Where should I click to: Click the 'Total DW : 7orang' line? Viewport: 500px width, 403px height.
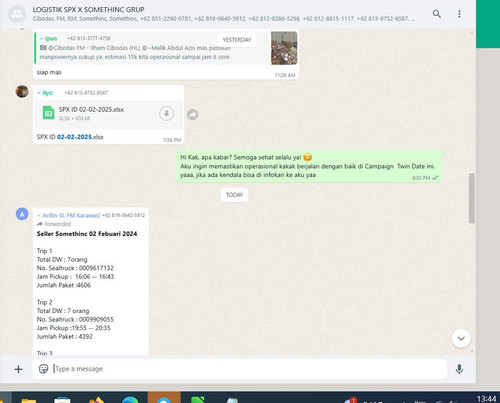coord(62,259)
